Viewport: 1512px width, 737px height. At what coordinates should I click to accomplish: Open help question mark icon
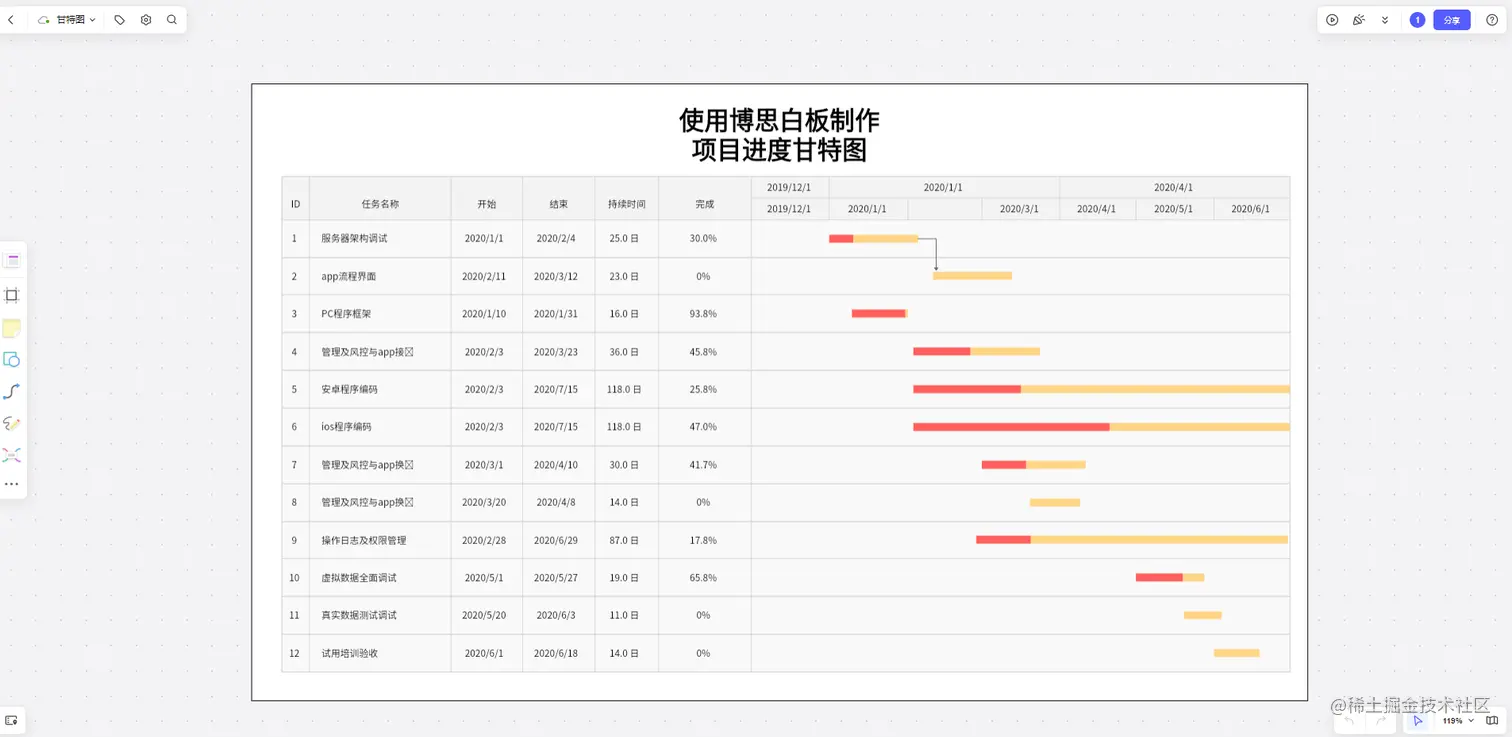click(x=1492, y=20)
